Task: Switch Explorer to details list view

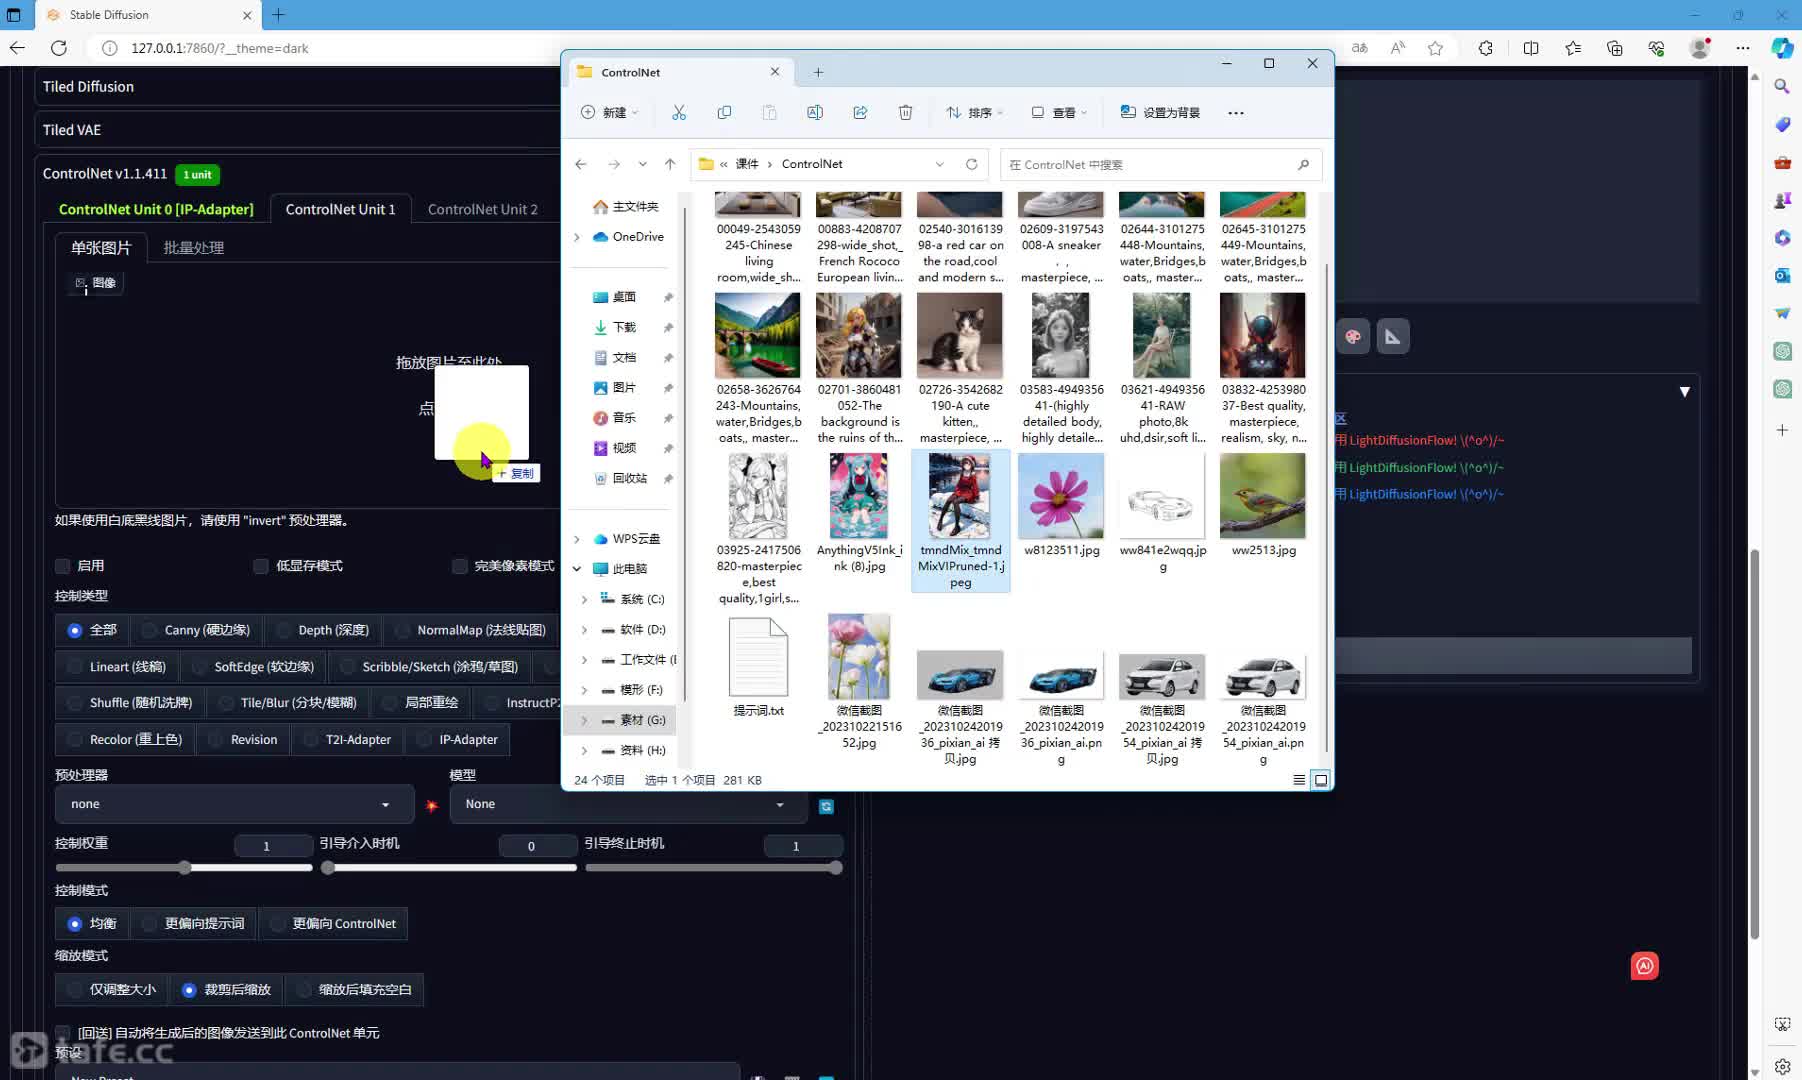Action: tap(1299, 780)
